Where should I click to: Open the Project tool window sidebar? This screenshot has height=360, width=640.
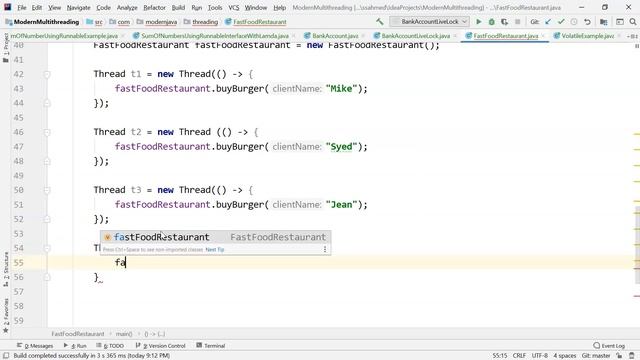pos(6,48)
